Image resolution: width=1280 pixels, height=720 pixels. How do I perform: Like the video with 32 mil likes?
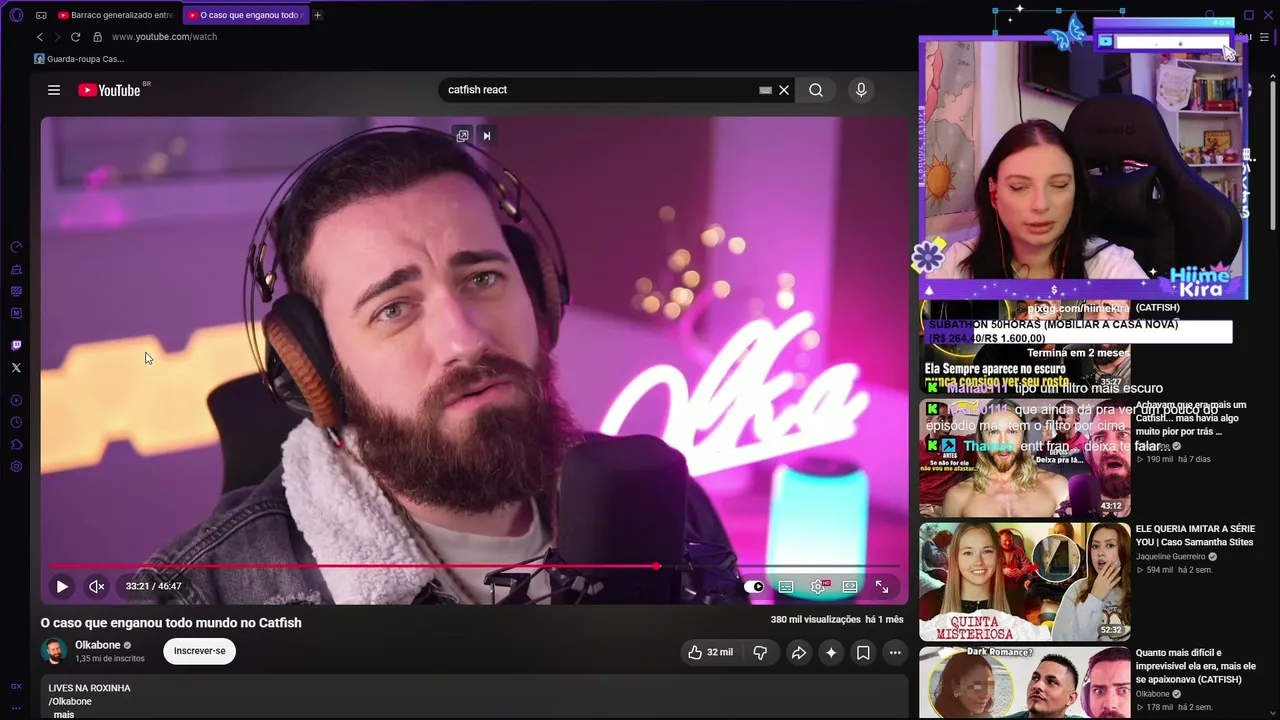point(710,653)
